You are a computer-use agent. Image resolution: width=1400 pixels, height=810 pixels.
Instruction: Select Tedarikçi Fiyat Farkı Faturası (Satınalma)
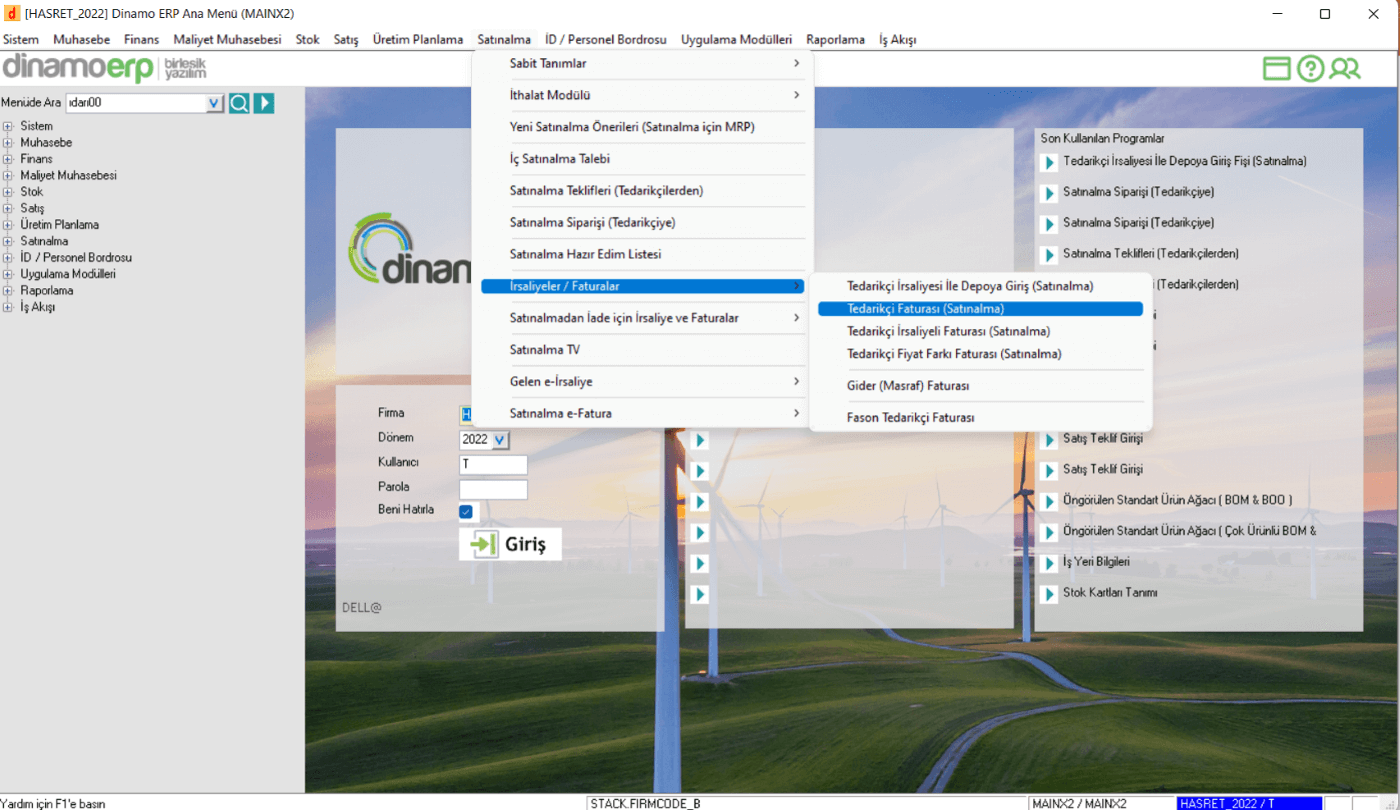pyautogui.click(x=980, y=354)
